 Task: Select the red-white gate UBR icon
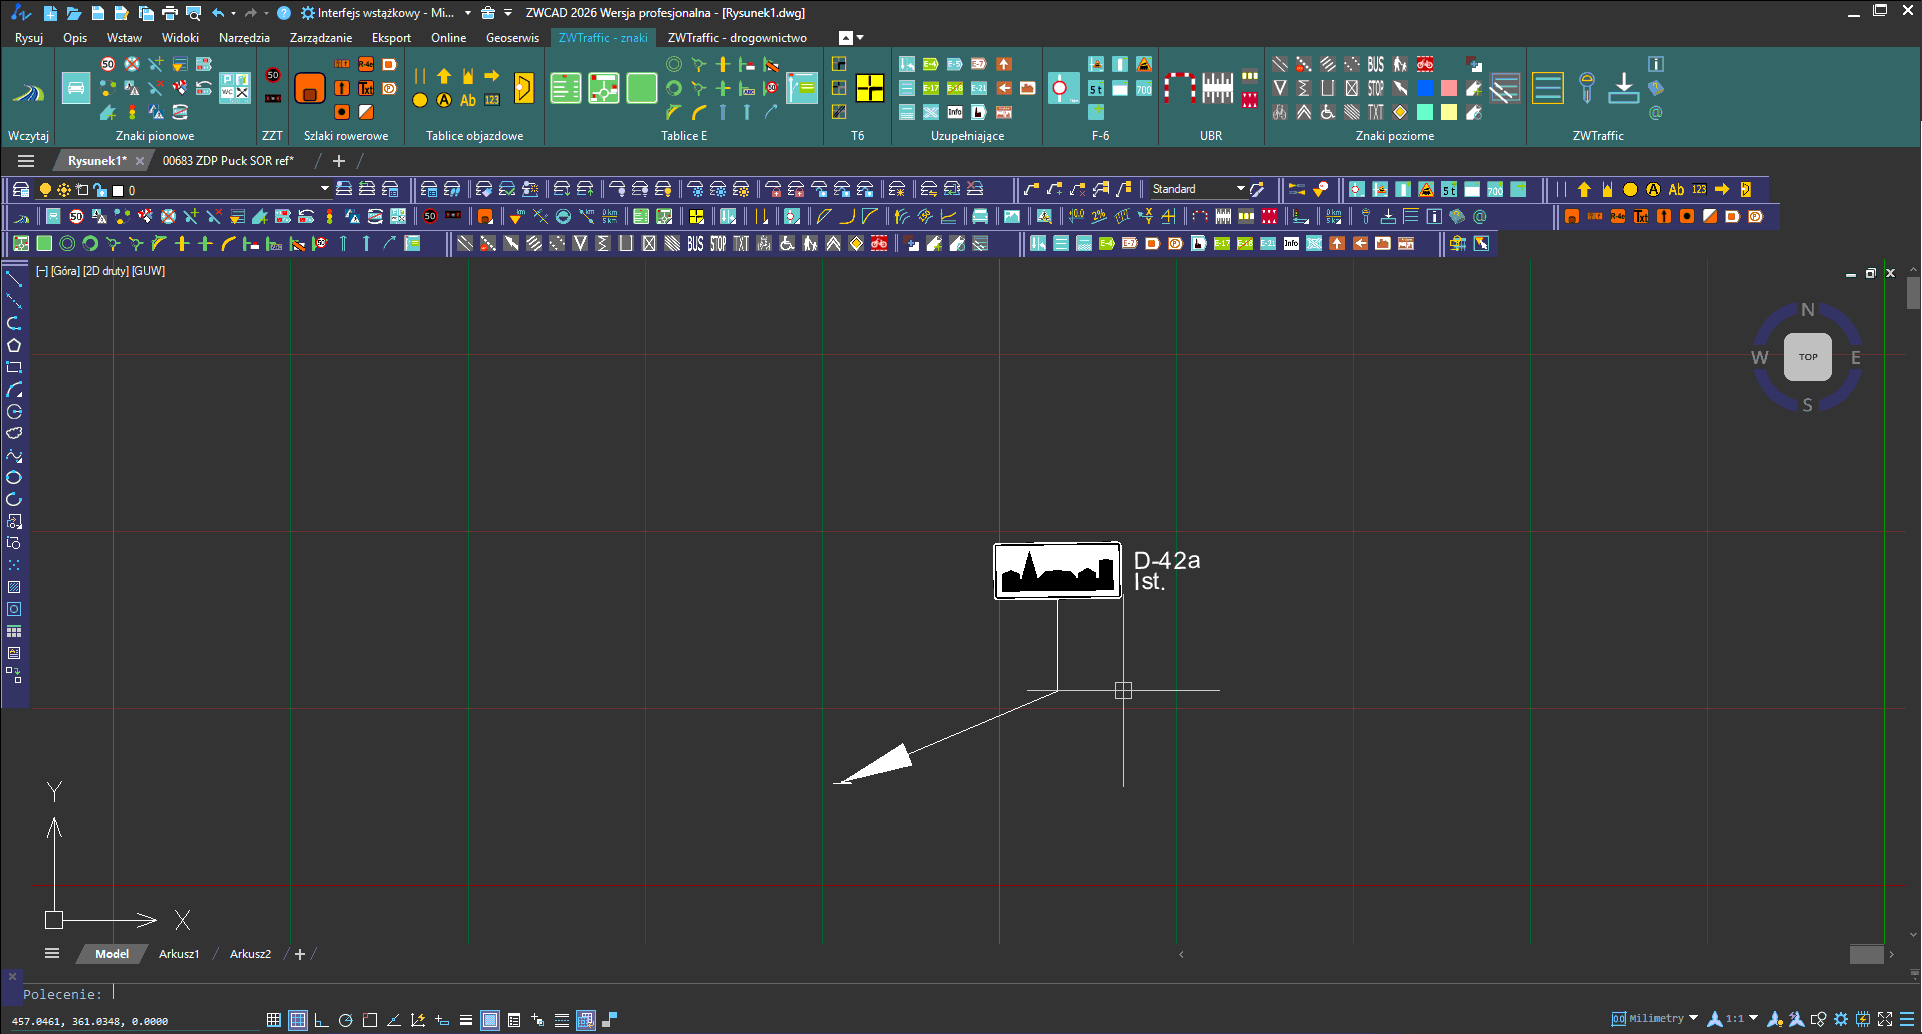tap(1180, 88)
